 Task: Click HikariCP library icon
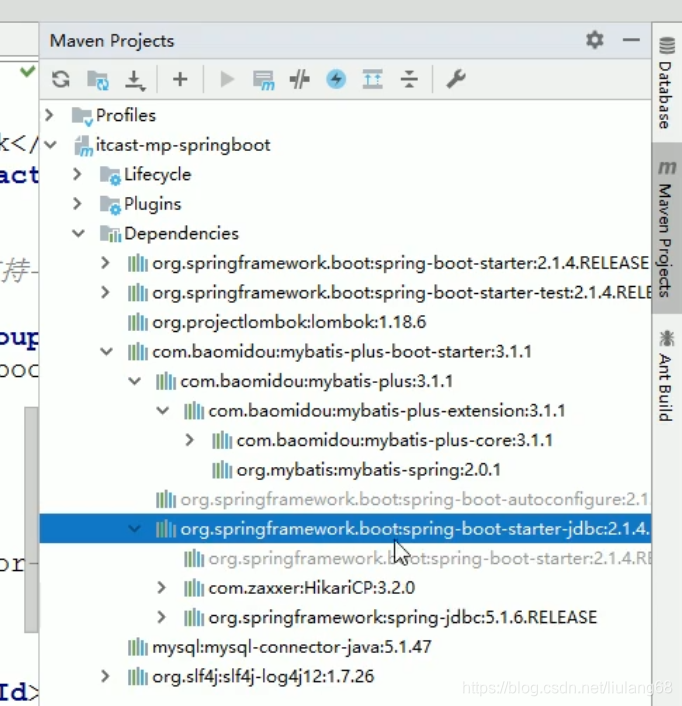(x=194, y=588)
